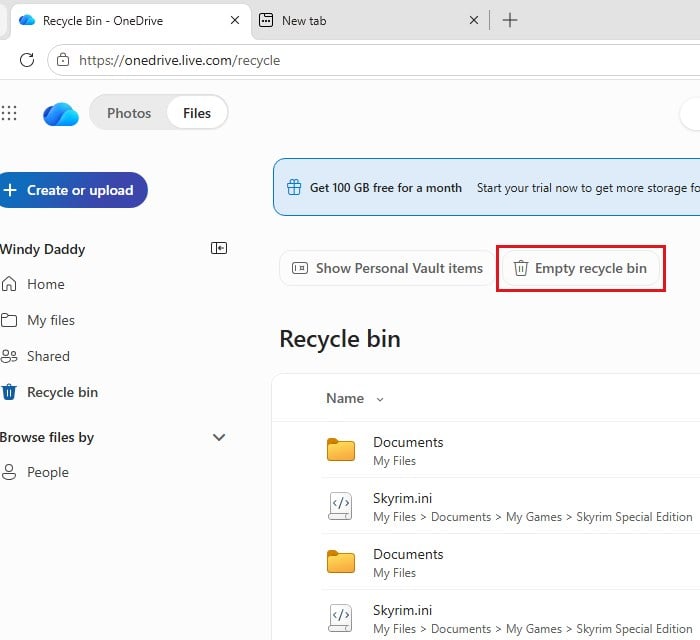Image resolution: width=700 pixels, height=640 pixels.
Task: Switch to the Files view
Action: point(197,113)
